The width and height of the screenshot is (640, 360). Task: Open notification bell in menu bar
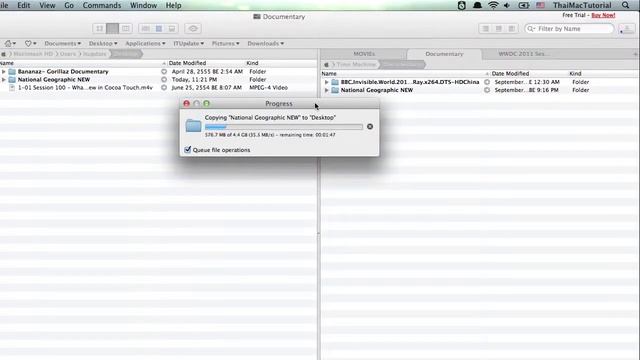pyautogui.click(x=477, y=5)
